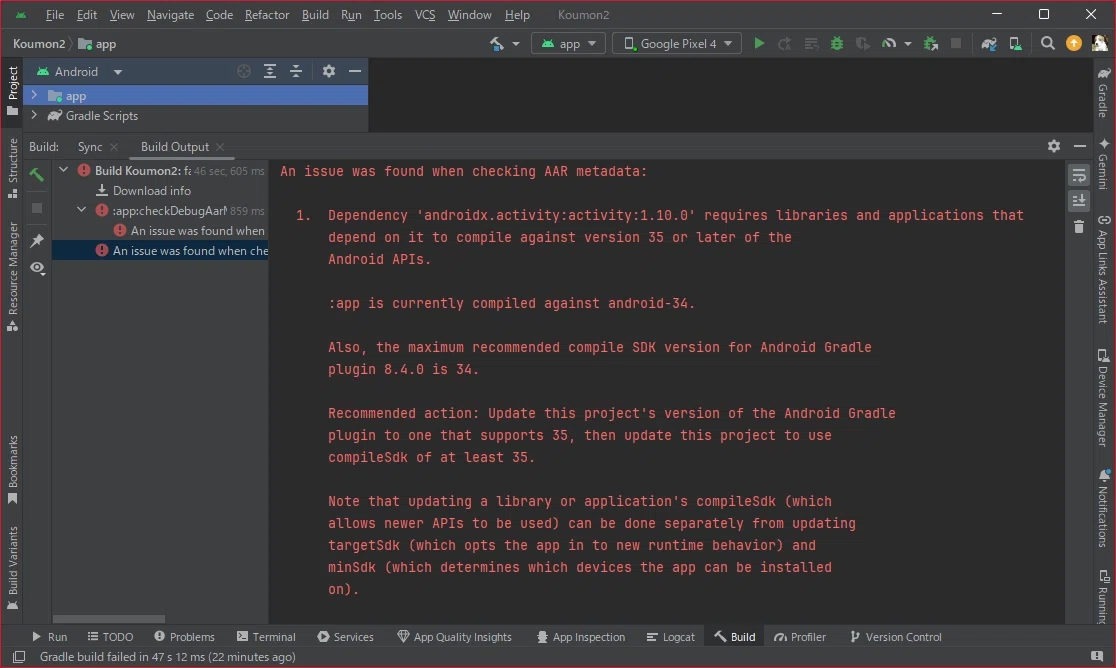The image size is (1116, 668).
Task: Start debugging with the bug icon
Action: pos(837,43)
